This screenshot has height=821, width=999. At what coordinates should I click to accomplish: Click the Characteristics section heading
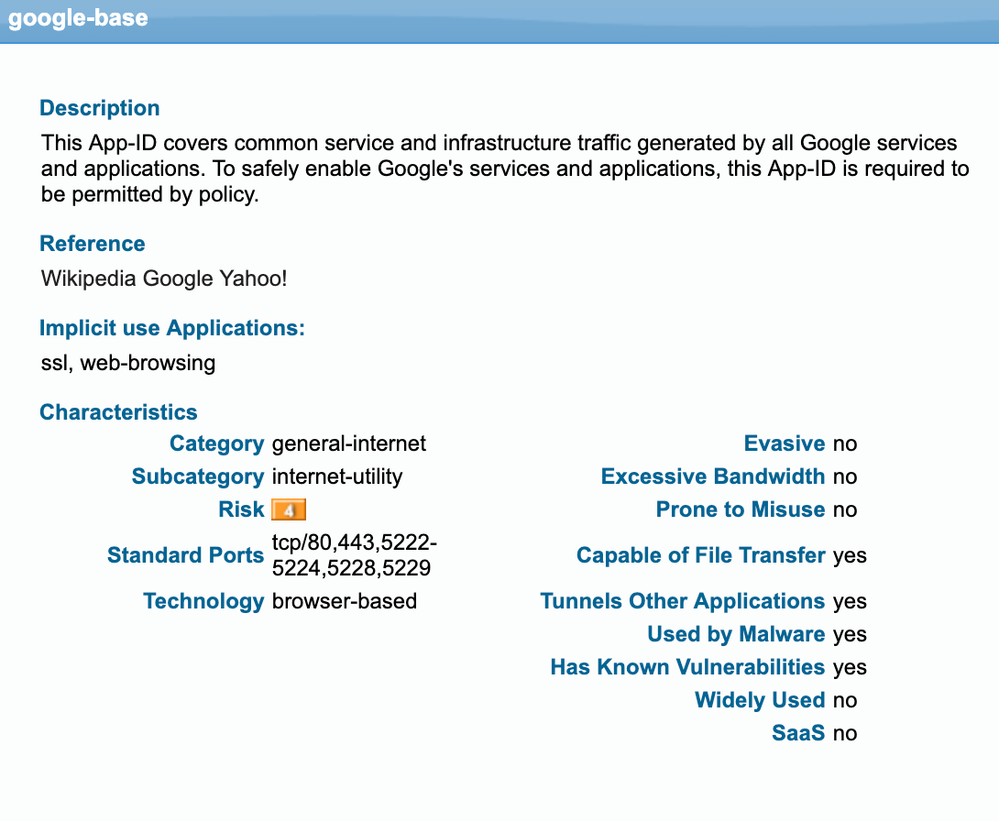coord(118,412)
